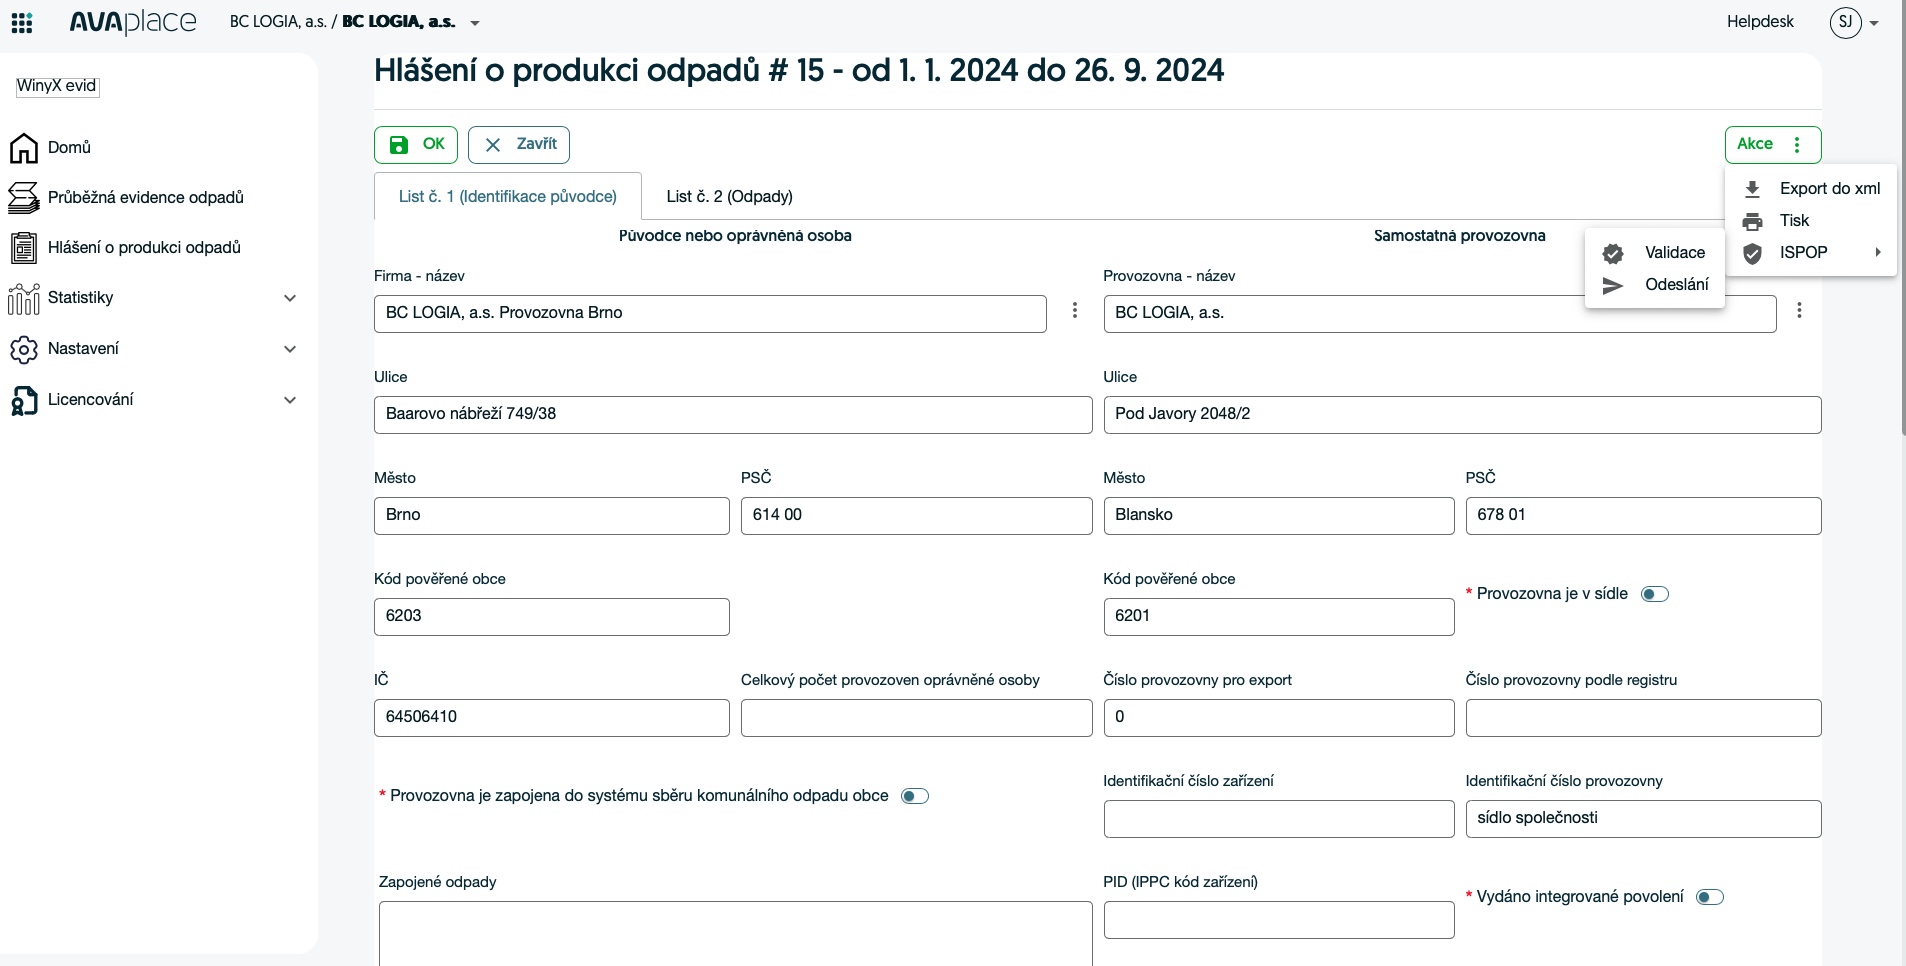Expand the ISPOP submenu arrow
Viewport: 1906px width, 966px height.
coord(1878,253)
